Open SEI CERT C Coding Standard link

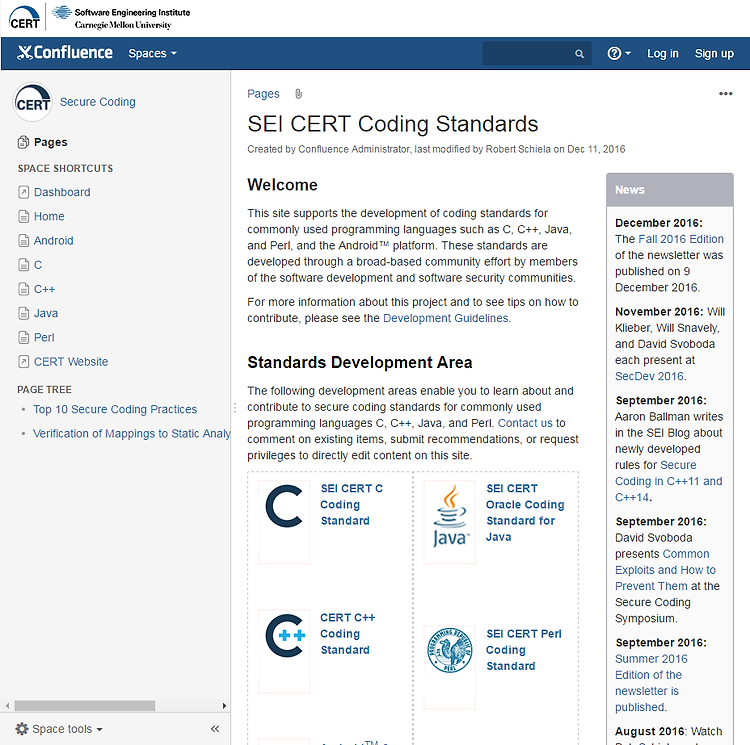pyautogui.click(x=352, y=504)
